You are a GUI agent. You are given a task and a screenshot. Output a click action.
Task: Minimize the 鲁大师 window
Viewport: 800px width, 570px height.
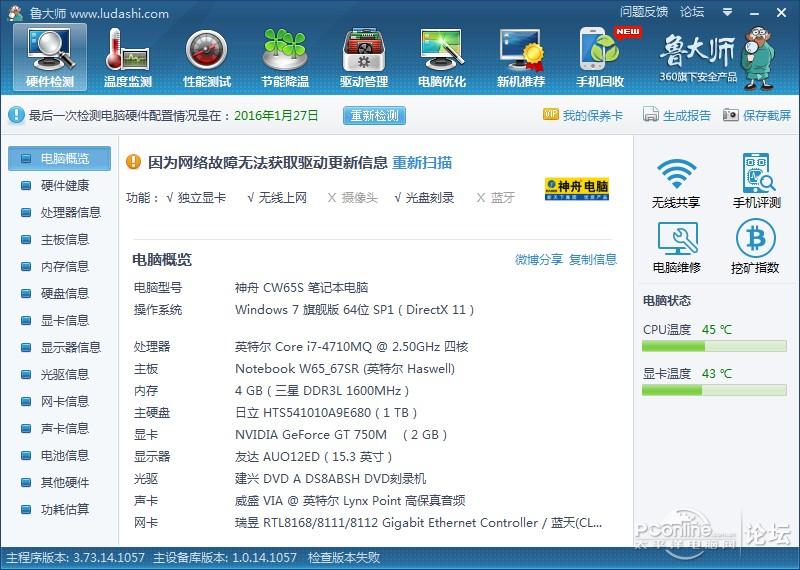coord(754,12)
